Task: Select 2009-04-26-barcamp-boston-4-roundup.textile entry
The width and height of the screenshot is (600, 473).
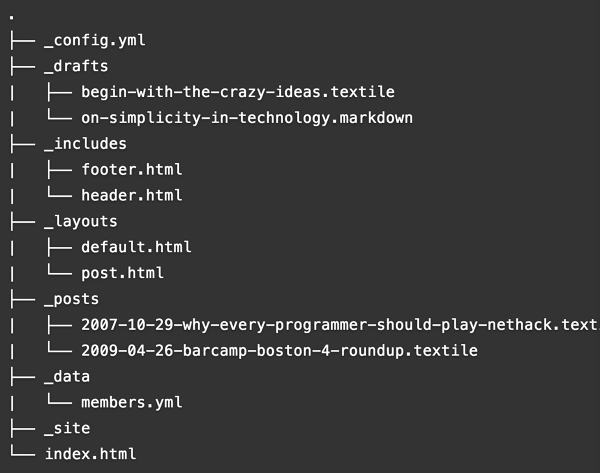Action: (279, 351)
